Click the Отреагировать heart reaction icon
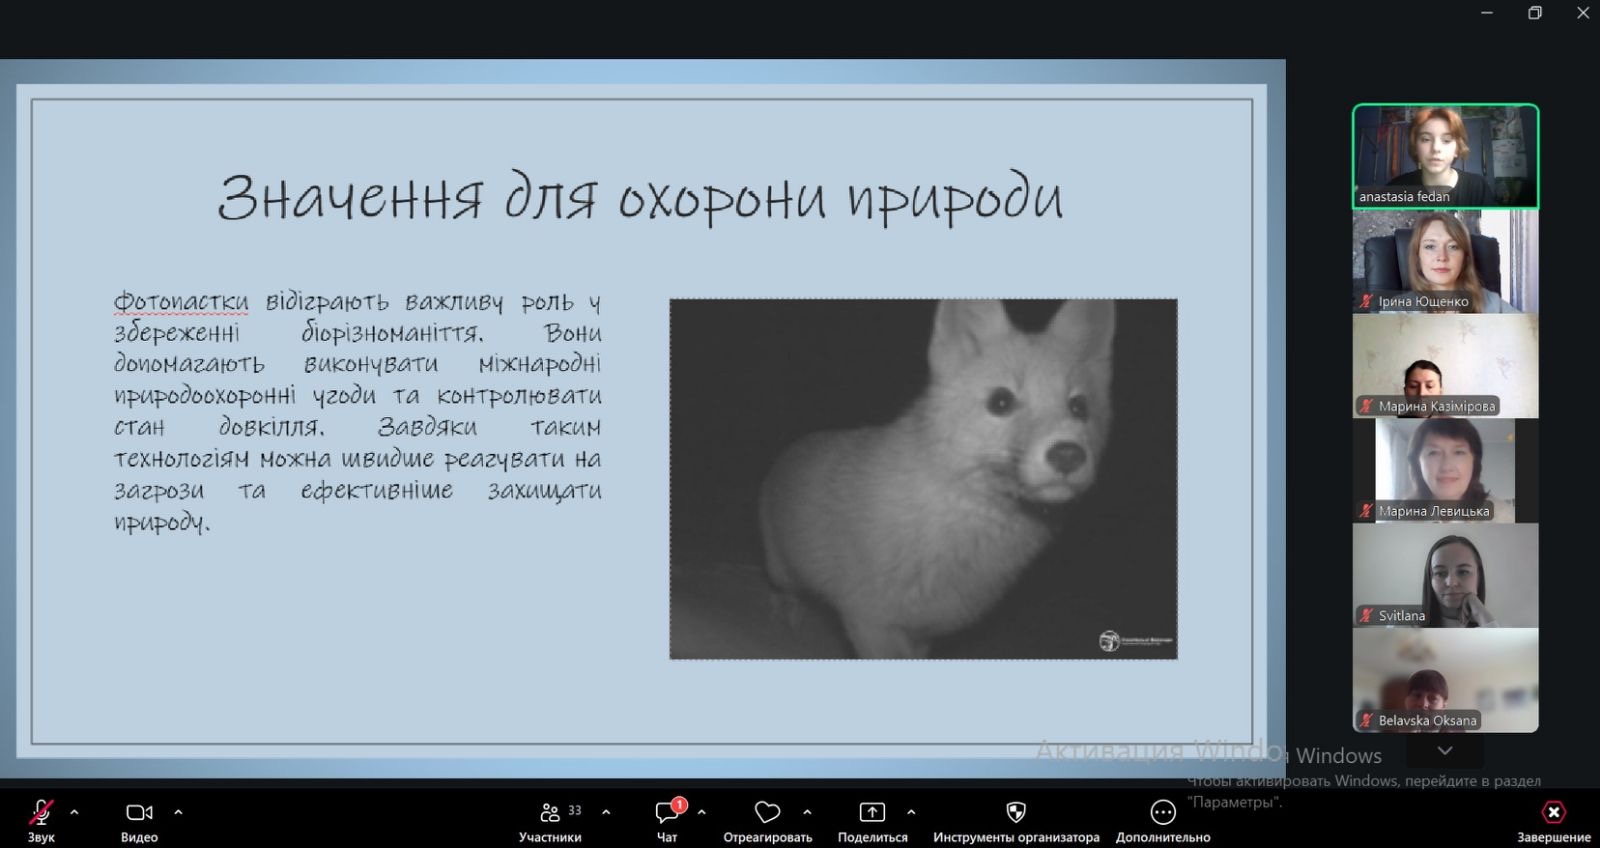The width and height of the screenshot is (1600, 848). 767,813
